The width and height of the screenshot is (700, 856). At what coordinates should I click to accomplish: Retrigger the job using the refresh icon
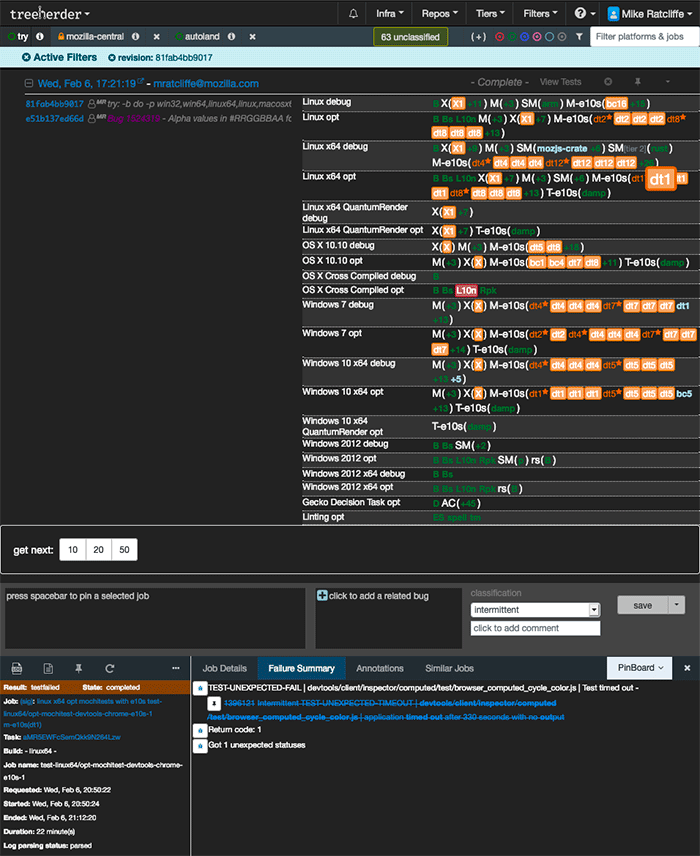click(110, 668)
